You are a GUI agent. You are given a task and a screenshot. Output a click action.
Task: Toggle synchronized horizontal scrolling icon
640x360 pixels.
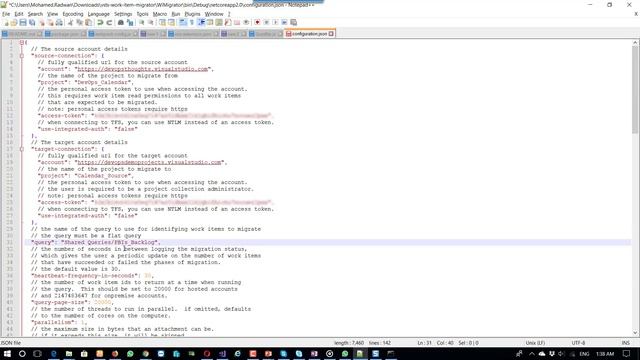(171, 22)
